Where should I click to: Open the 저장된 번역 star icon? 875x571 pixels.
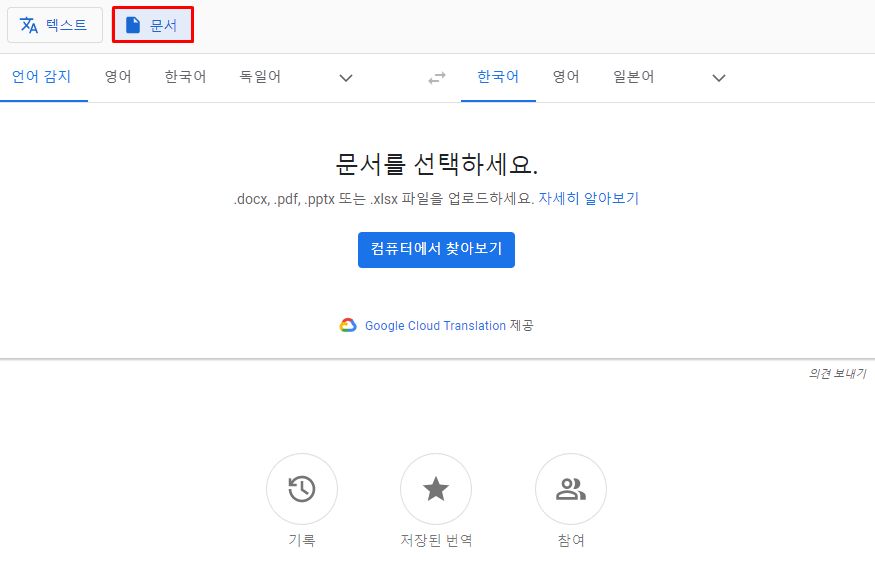(x=436, y=489)
